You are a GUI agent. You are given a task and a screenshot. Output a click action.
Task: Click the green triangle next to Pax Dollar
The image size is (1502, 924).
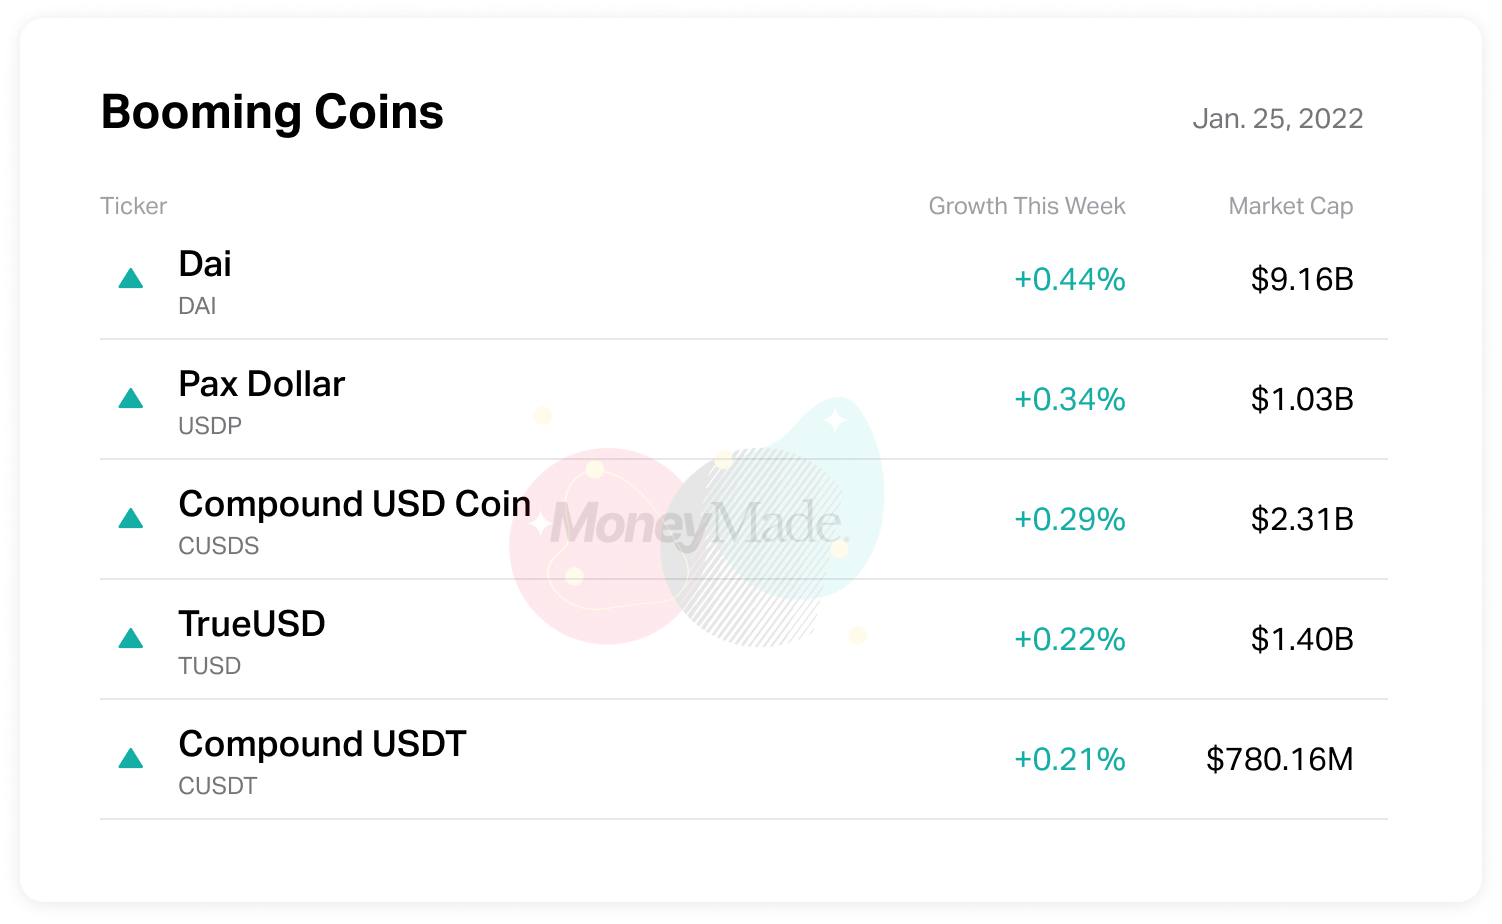tap(131, 398)
